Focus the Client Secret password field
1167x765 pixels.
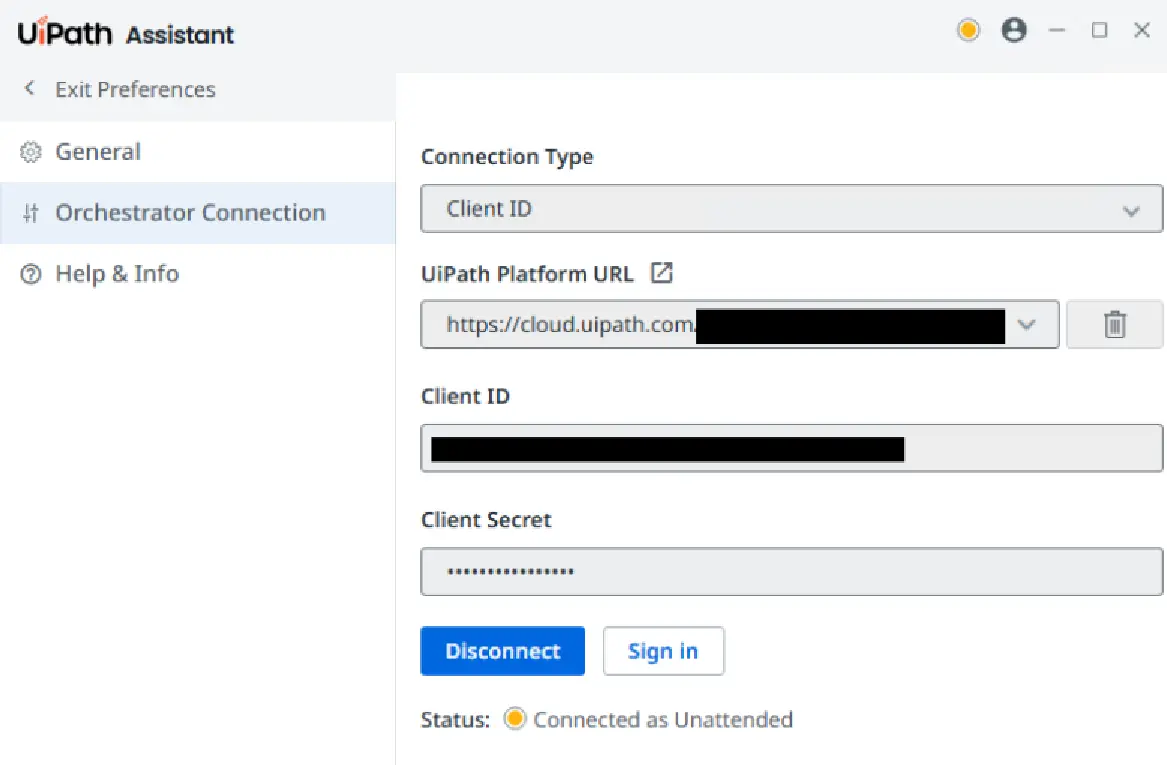point(791,572)
